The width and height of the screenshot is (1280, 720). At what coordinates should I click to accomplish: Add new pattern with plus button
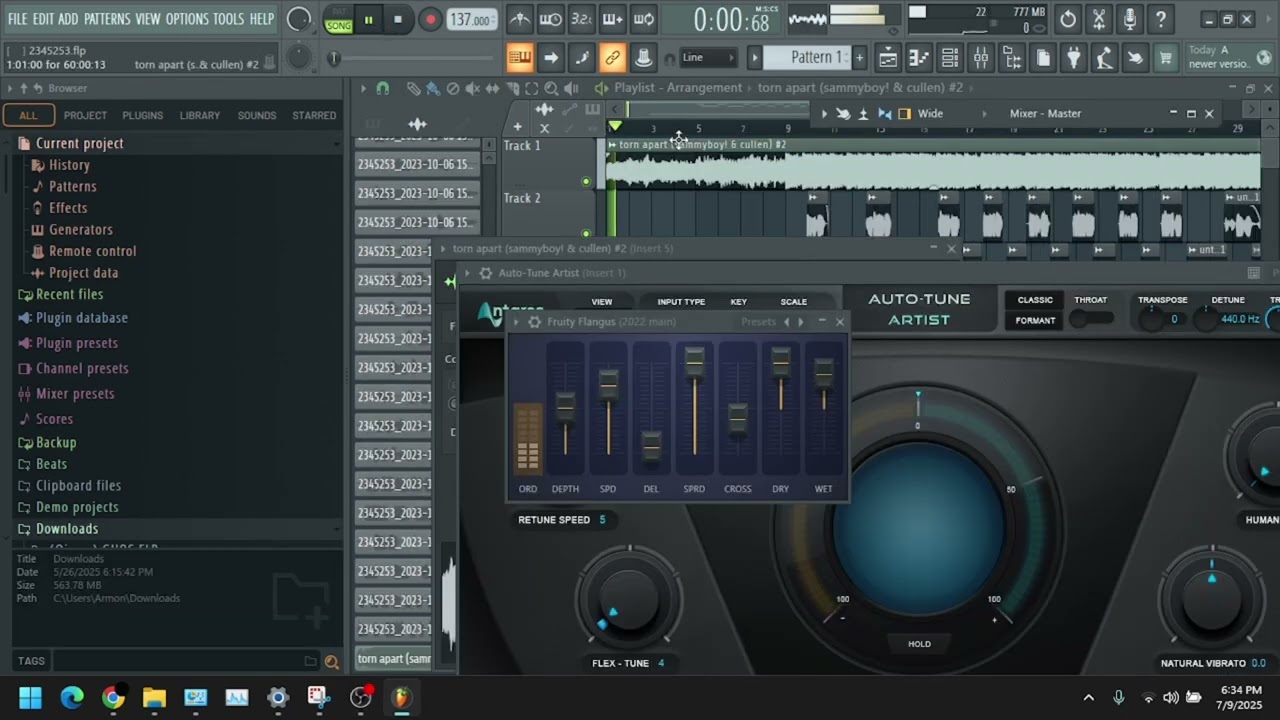click(x=859, y=58)
